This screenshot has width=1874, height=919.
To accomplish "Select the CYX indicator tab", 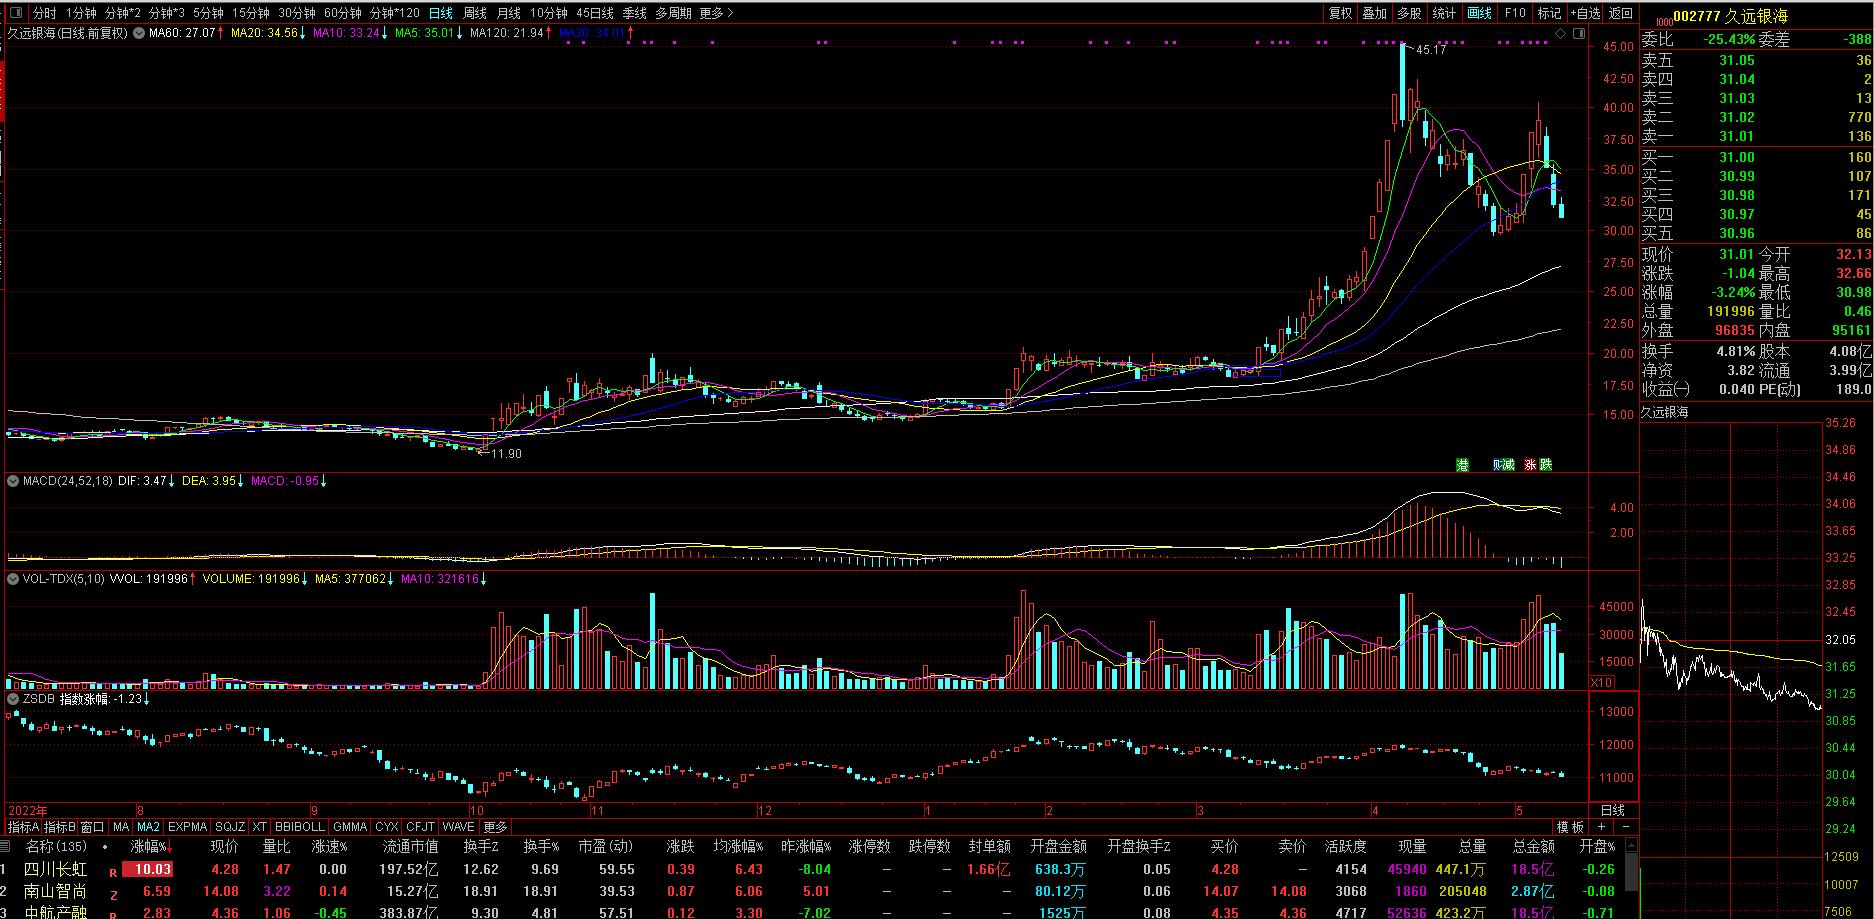I will pos(386,827).
